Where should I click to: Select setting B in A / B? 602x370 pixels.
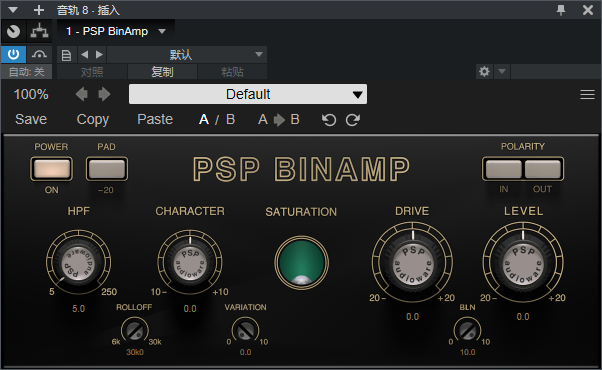[230, 120]
